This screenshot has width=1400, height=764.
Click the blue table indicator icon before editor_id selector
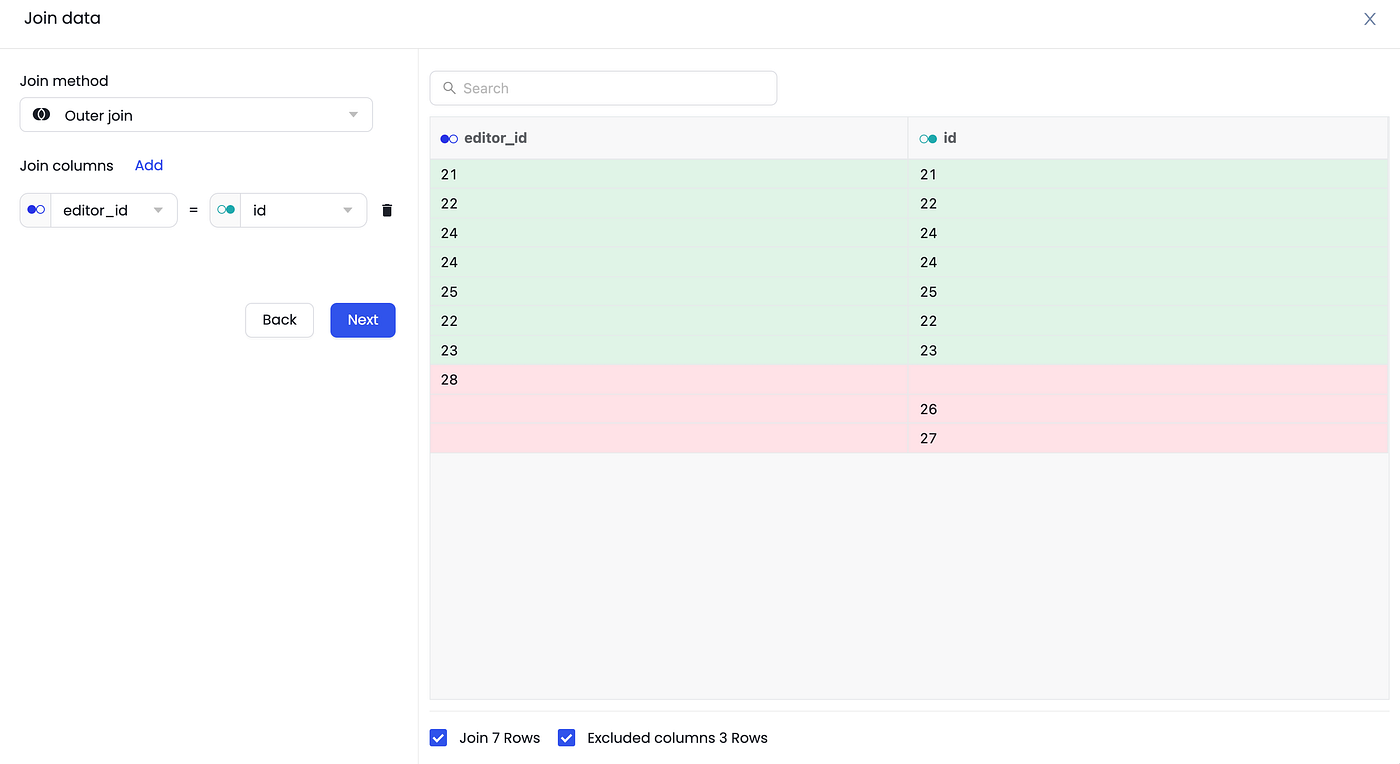pyautogui.click(x=35, y=210)
